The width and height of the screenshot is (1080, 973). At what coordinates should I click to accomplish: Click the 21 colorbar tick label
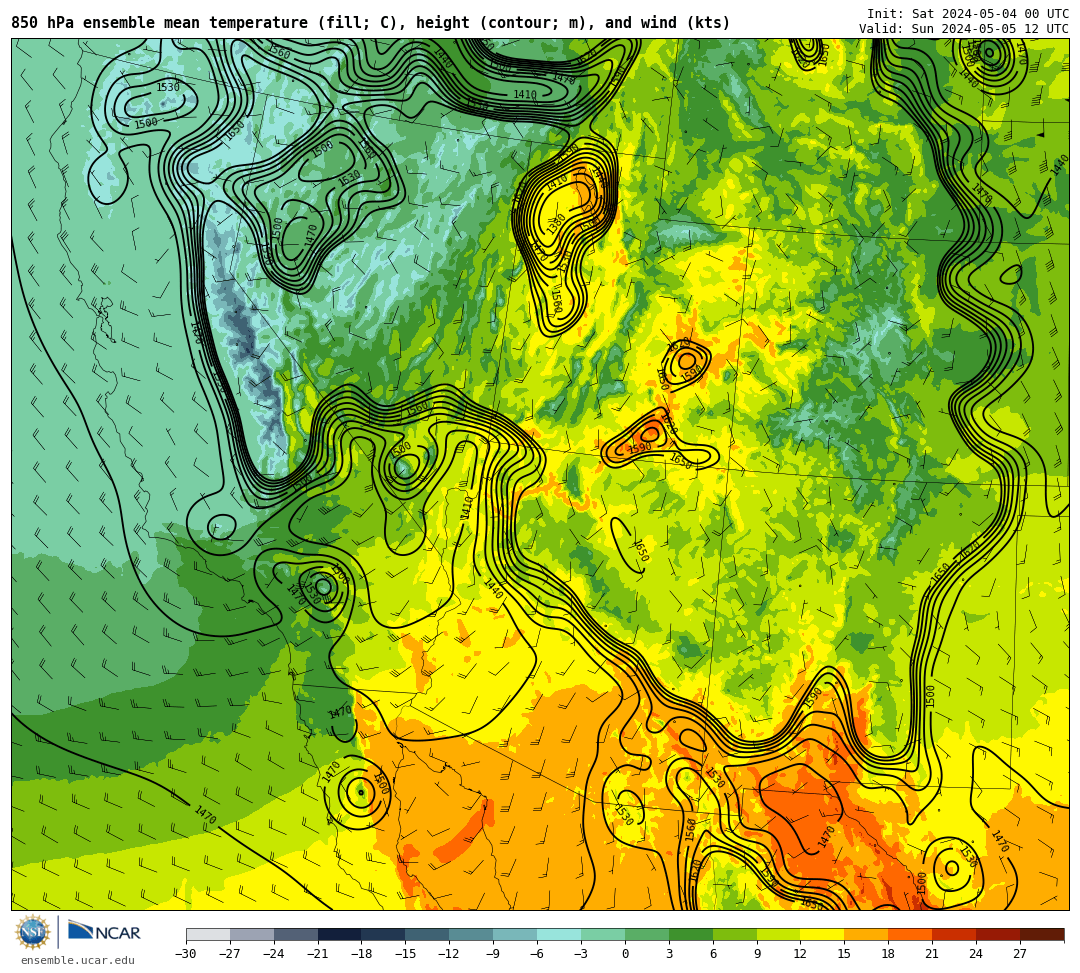coord(933,954)
